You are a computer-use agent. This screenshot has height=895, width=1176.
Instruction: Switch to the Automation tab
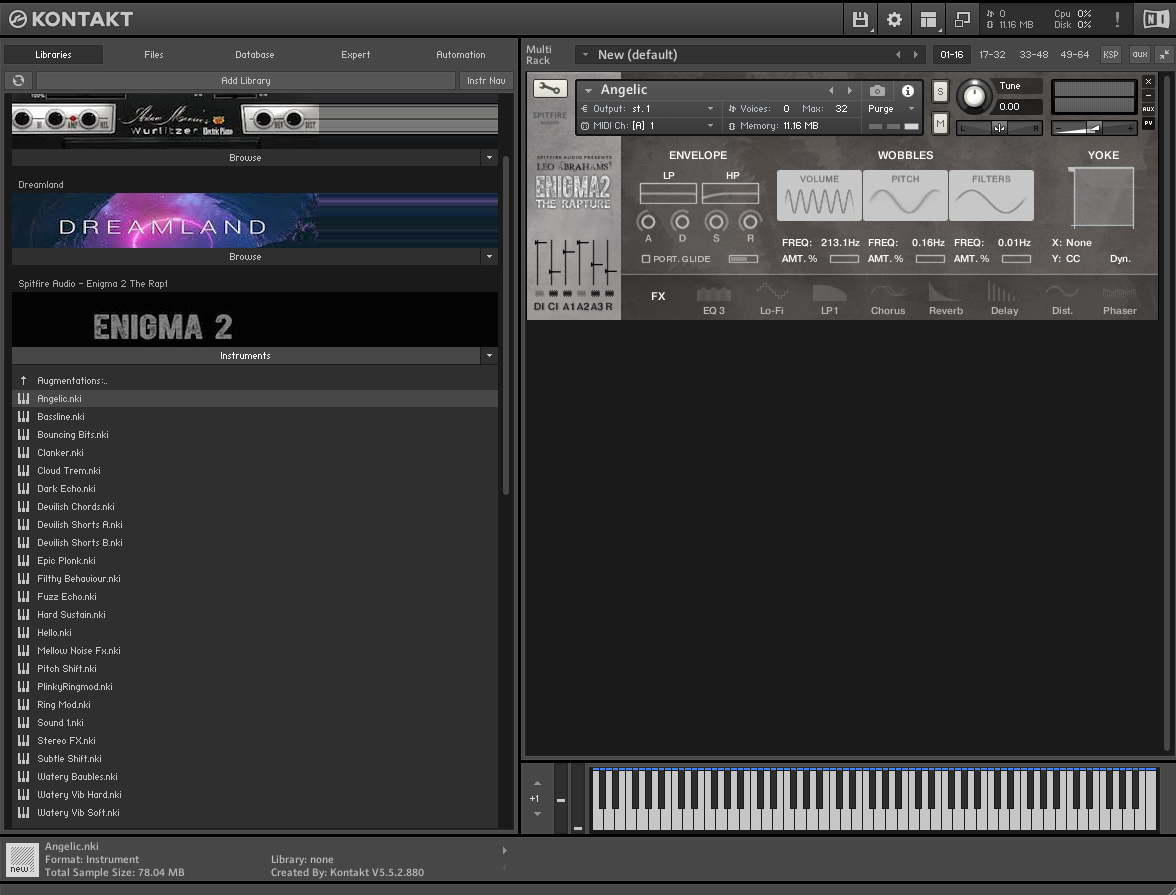460,55
